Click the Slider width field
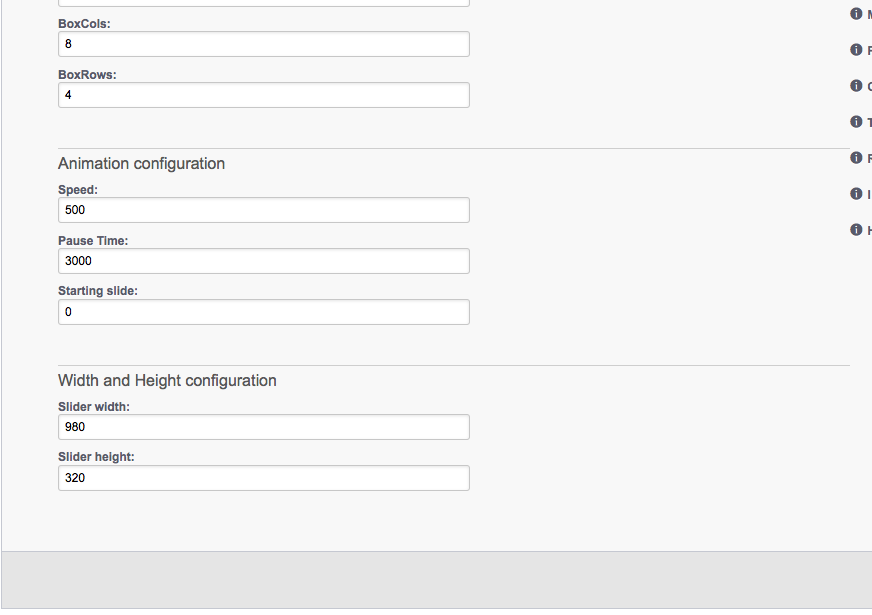The image size is (872, 615). [264, 427]
